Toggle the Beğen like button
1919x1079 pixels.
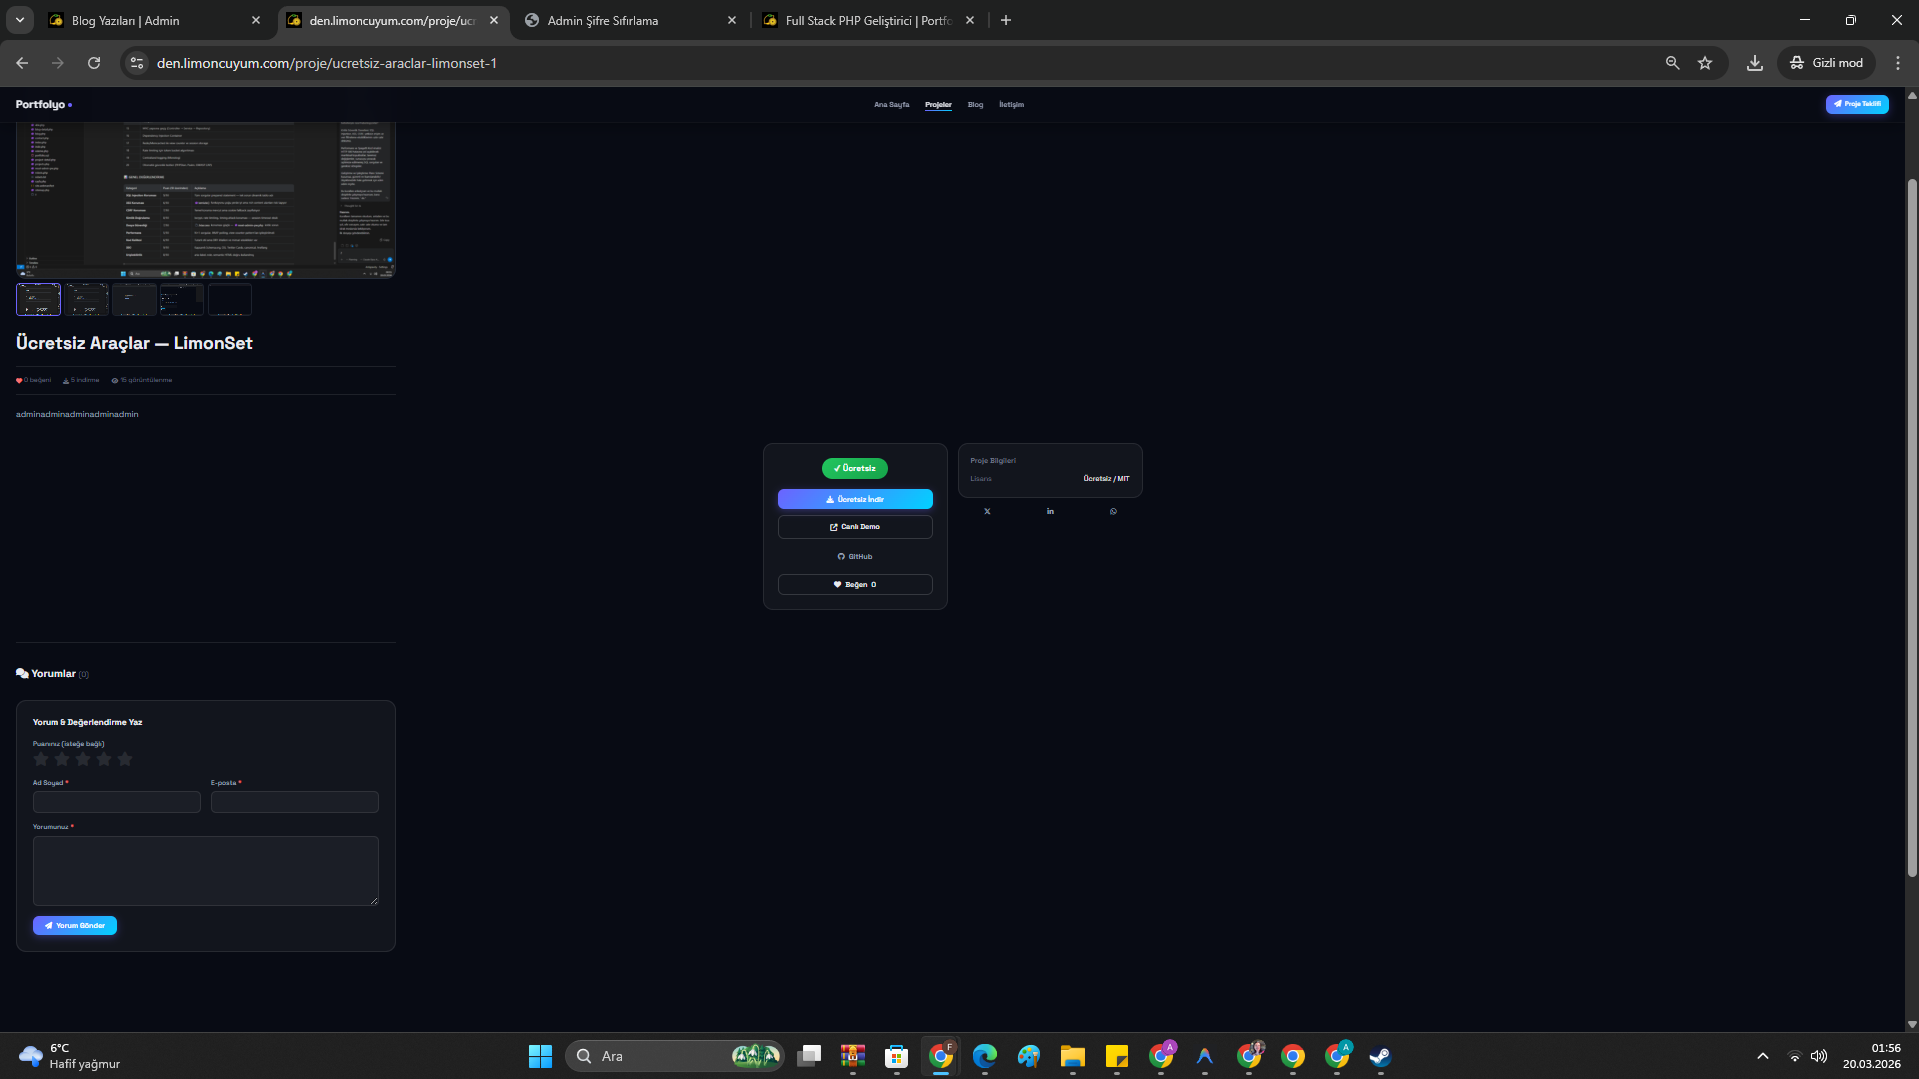coord(855,585)
